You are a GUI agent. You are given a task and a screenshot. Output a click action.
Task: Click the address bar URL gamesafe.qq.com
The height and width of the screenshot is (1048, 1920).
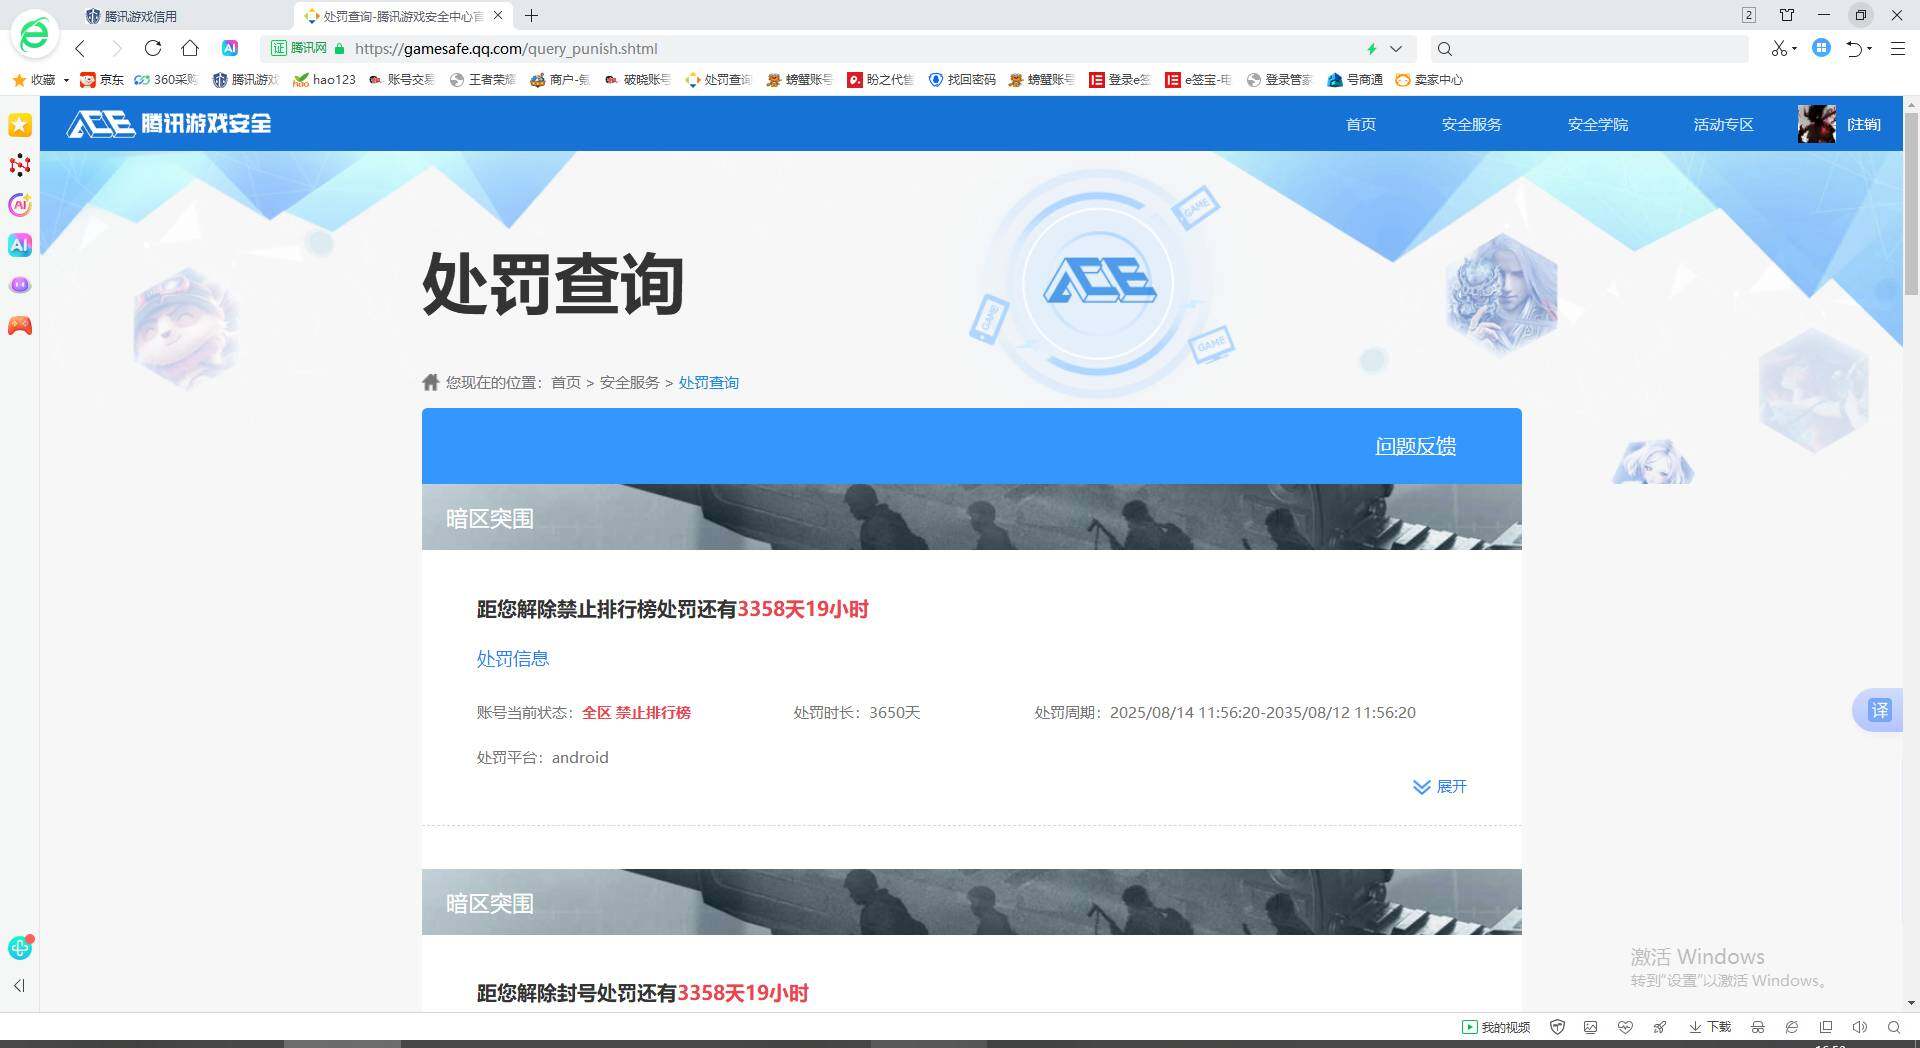[x=506, y=48]
